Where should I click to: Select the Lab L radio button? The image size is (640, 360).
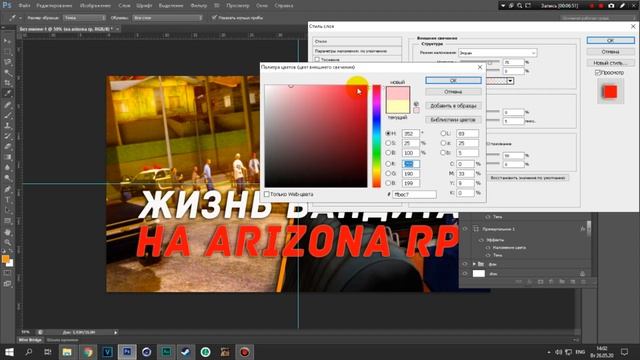443,133
